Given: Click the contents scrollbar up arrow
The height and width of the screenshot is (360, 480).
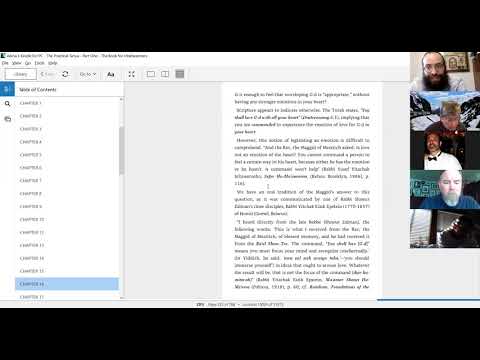Looking at the screenshot, I should 121,99.
